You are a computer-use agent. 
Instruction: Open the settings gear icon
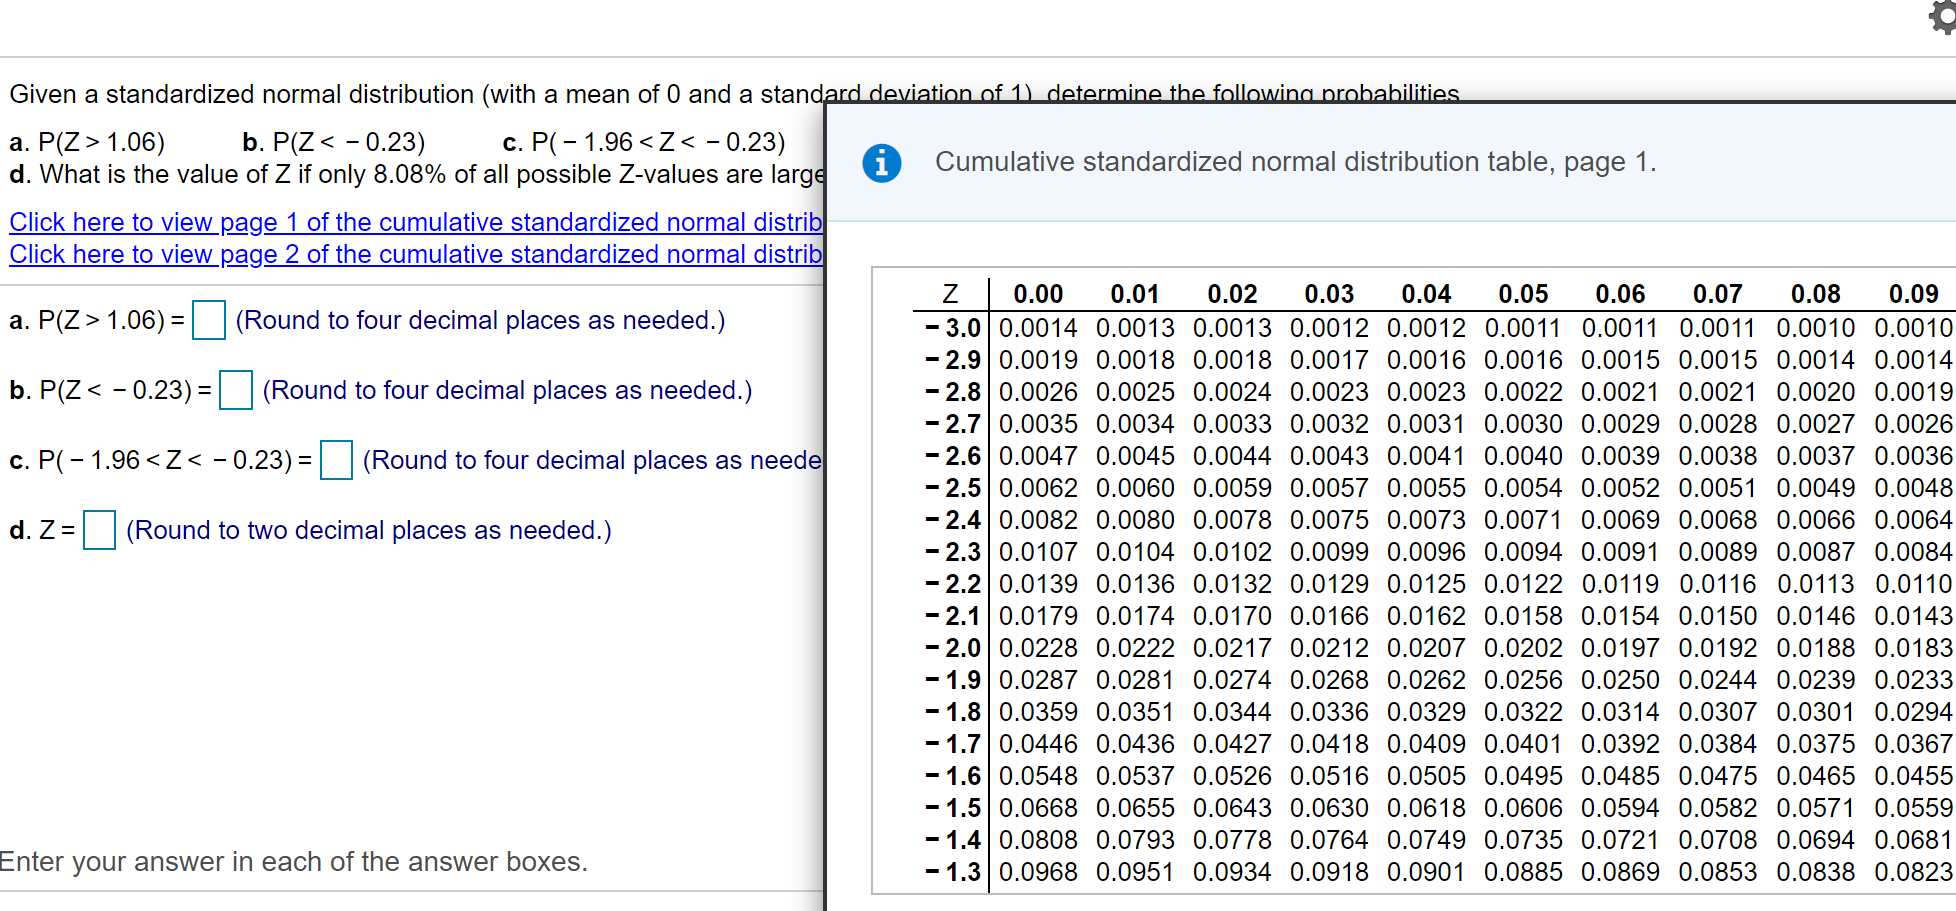[x=1940, y=17]
